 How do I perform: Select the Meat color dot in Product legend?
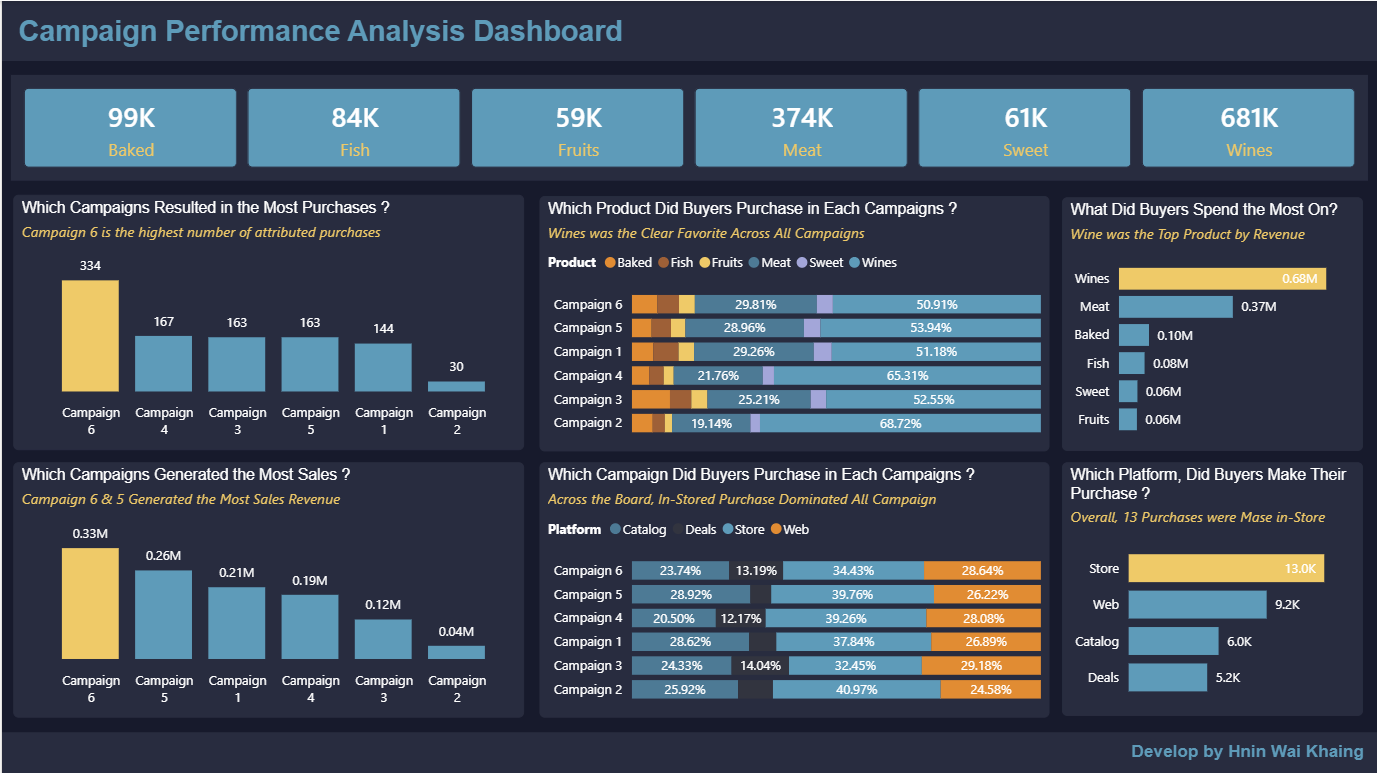point(753,263)
